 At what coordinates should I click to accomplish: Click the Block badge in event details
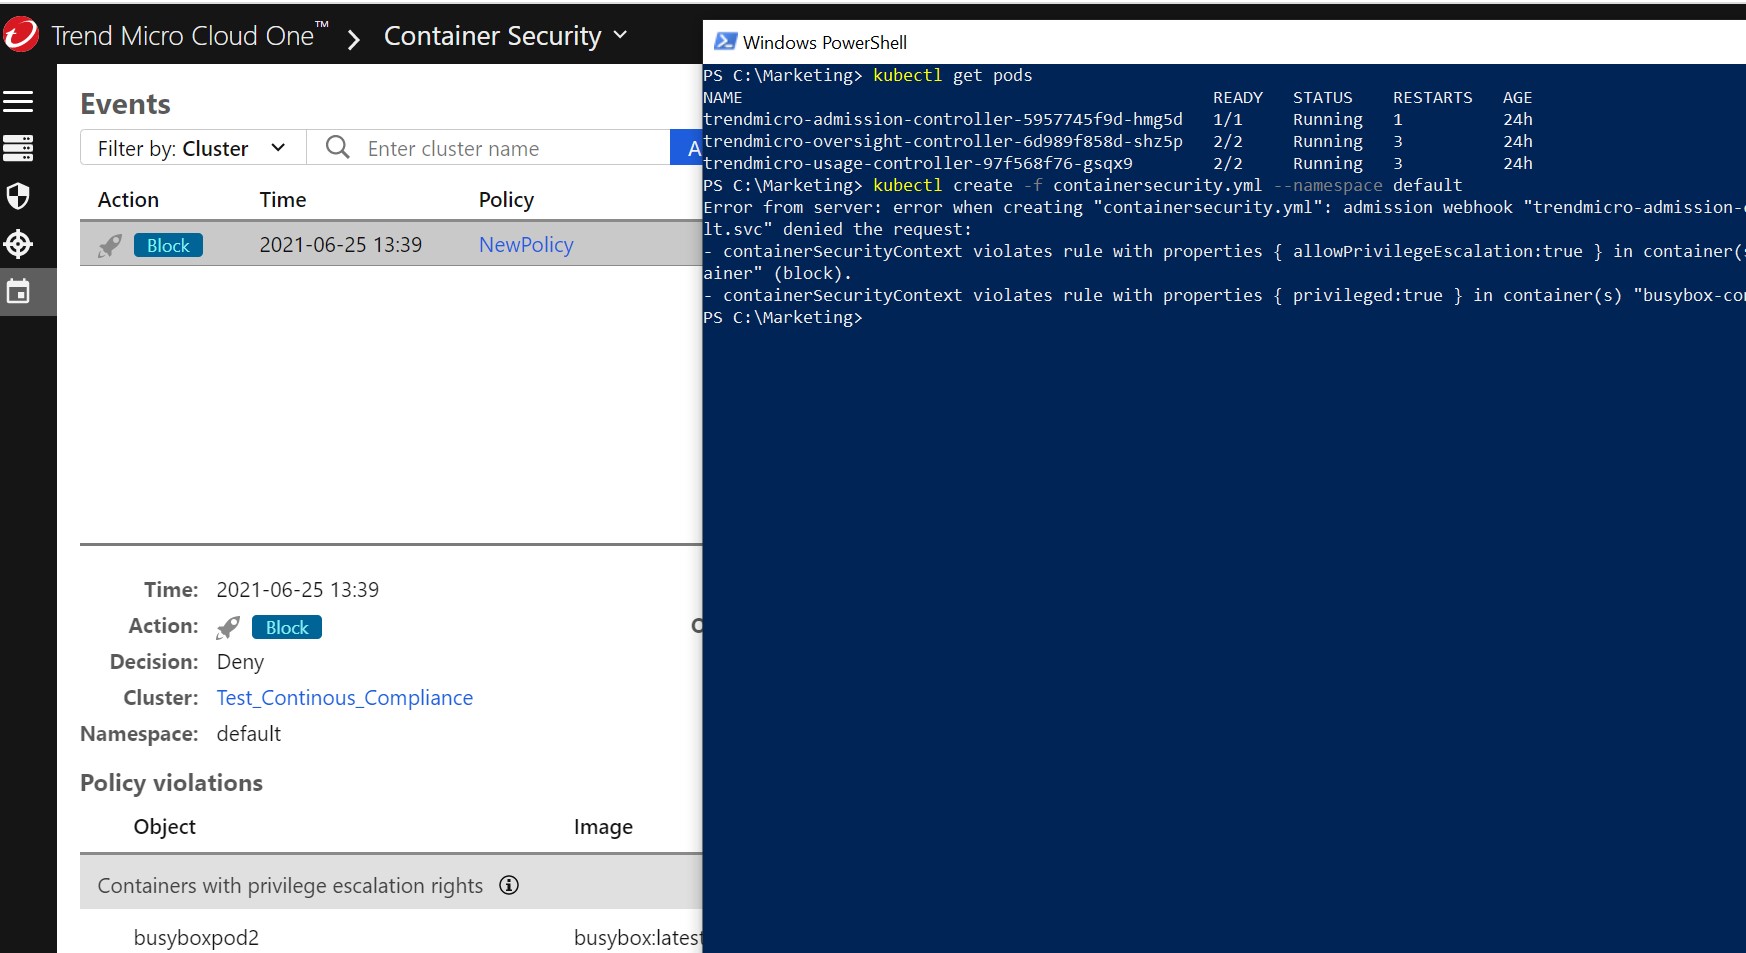[x=287, y=627]
